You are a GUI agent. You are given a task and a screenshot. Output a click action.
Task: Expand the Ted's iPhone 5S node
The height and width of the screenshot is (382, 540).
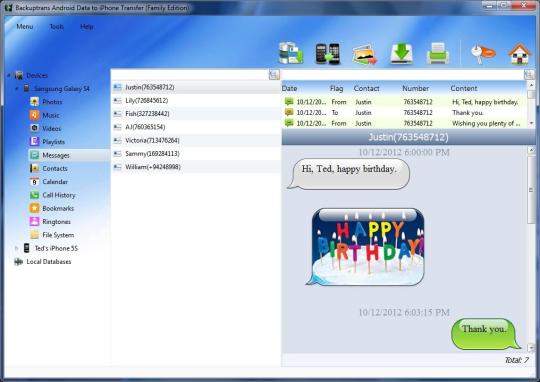[17, 248]
